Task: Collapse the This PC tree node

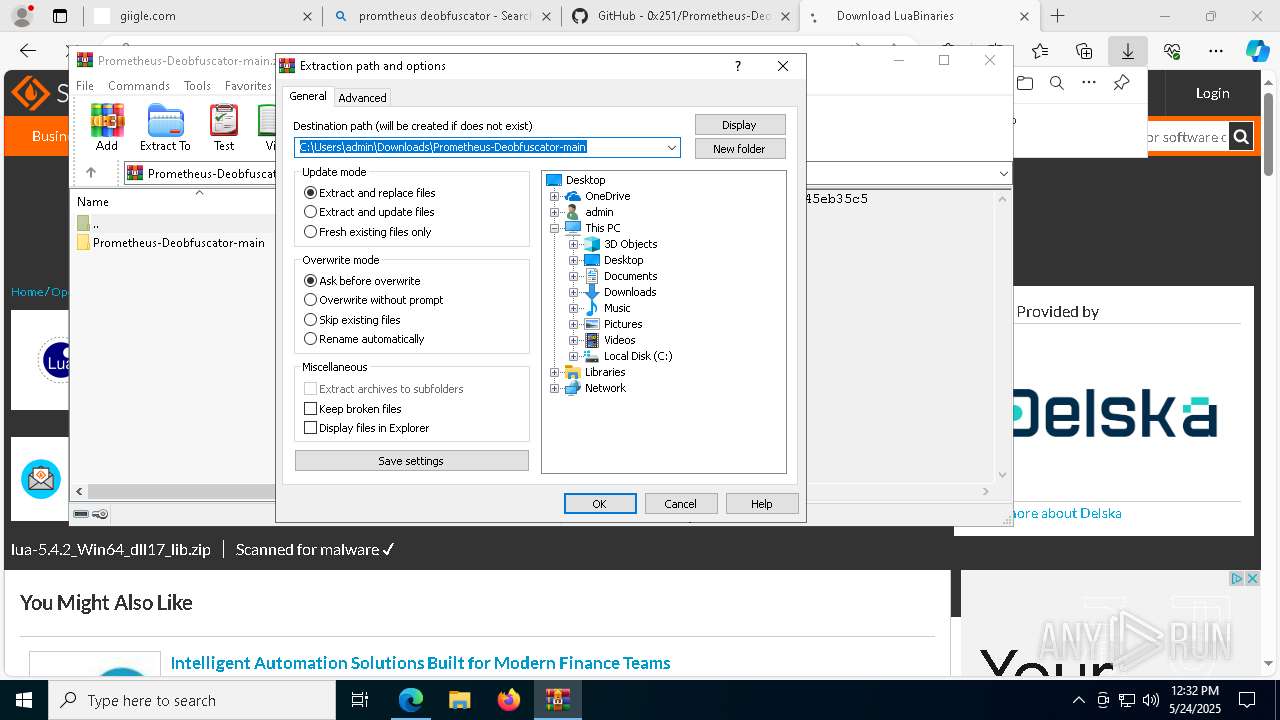Action: (555, 228)
